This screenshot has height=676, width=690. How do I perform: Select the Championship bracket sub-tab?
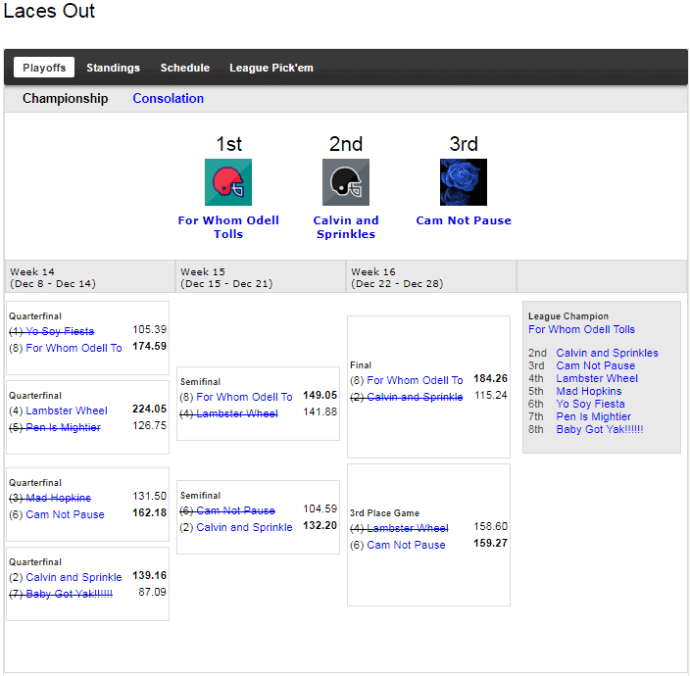[x=65, y=99]
